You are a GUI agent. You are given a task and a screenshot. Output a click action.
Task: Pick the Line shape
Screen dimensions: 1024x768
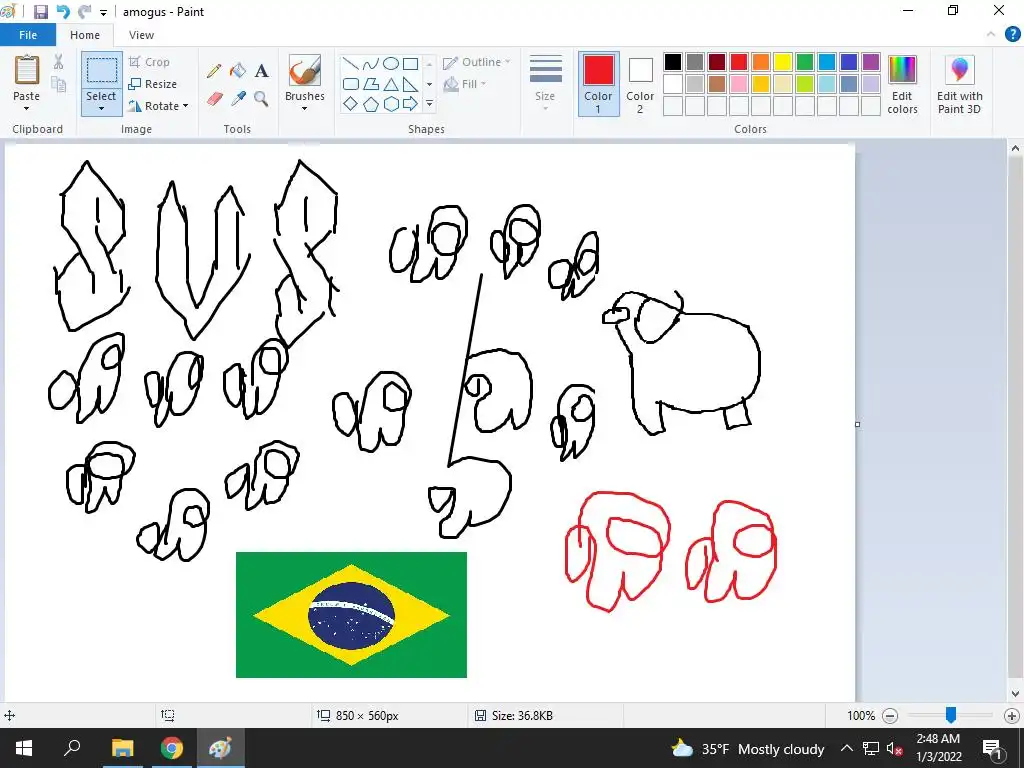click(x=351, y=63)
